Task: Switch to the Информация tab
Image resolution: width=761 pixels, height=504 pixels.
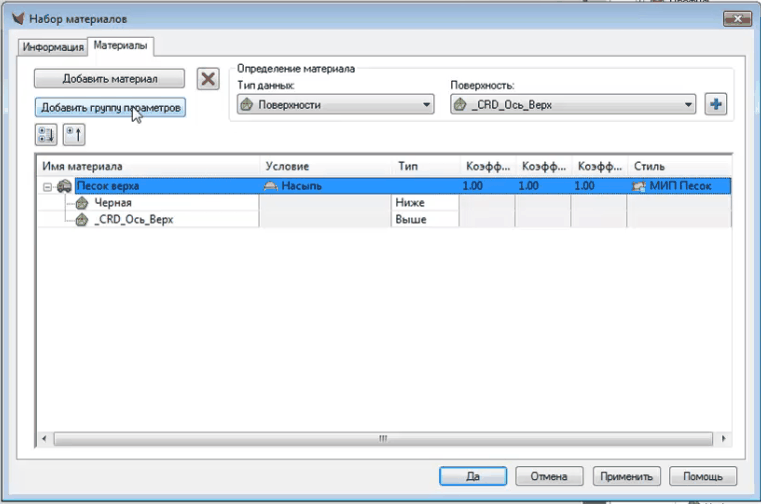Action: pos(54,46)
